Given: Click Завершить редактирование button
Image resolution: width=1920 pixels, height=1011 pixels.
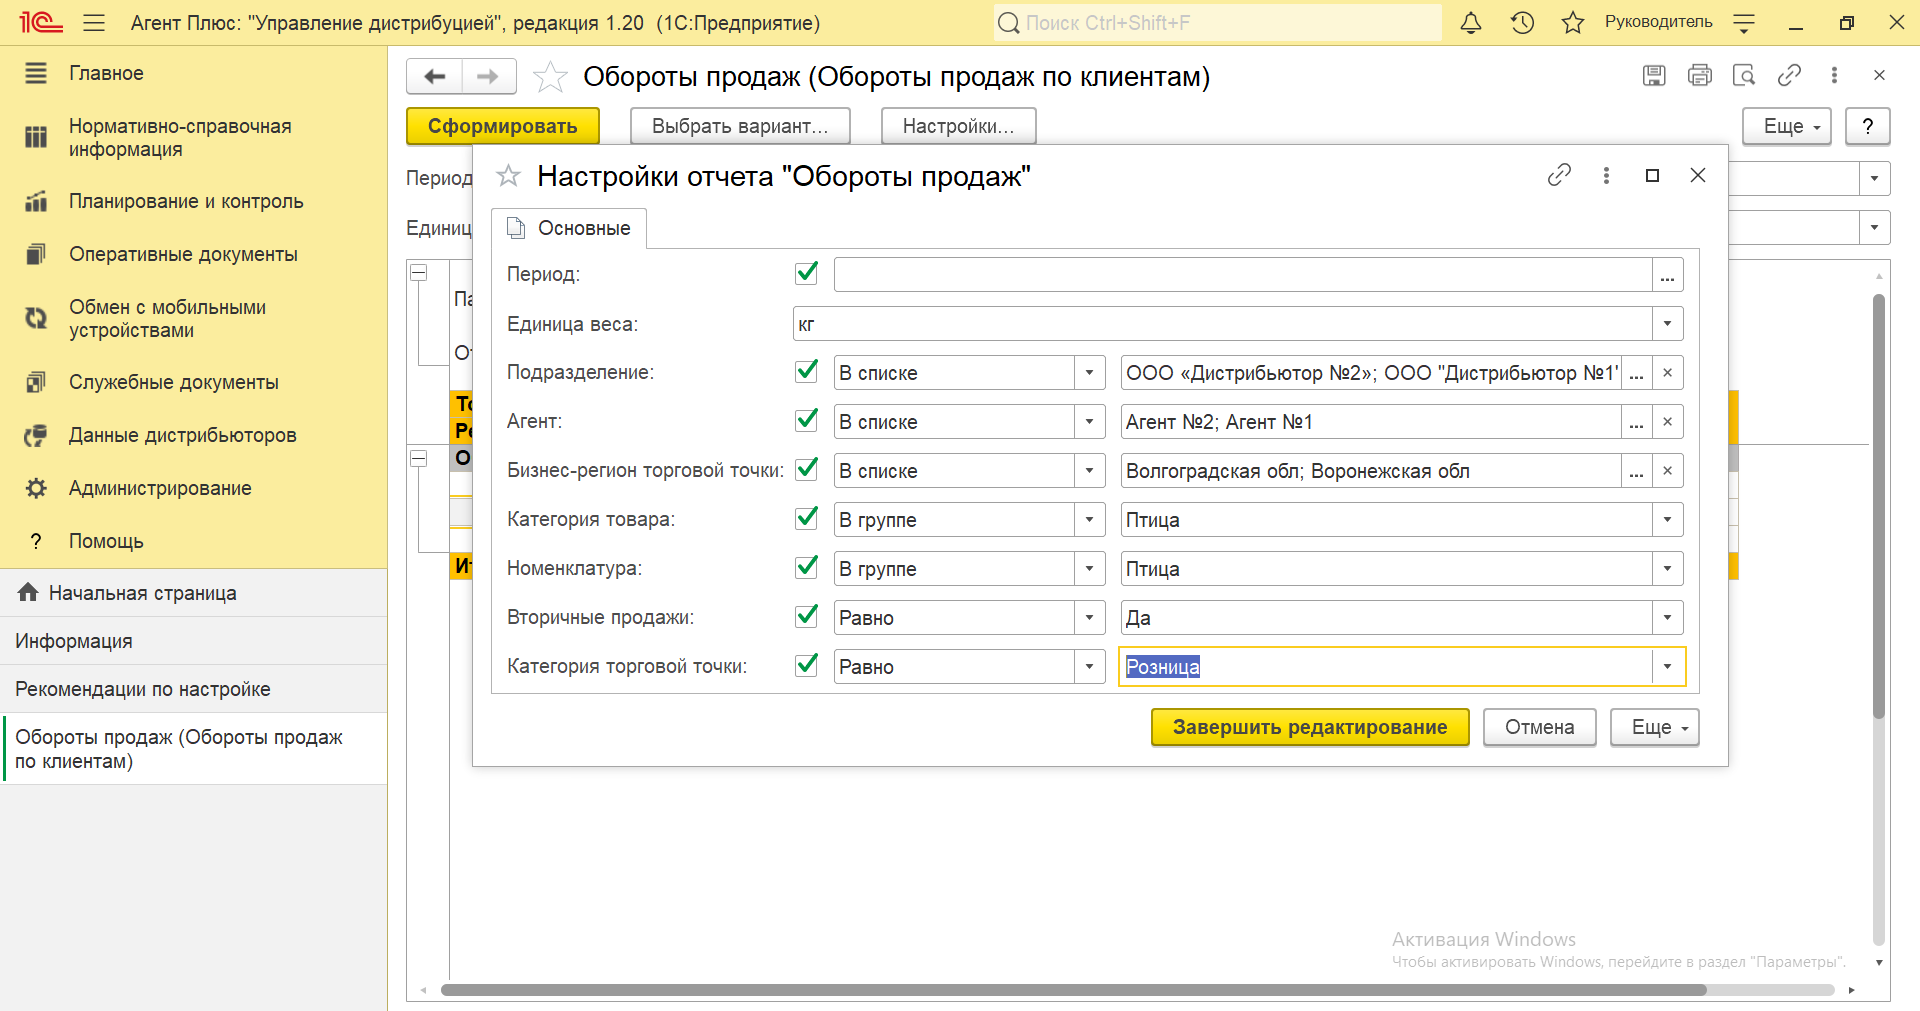Looking at the screenshot, I should [1310, 727].
